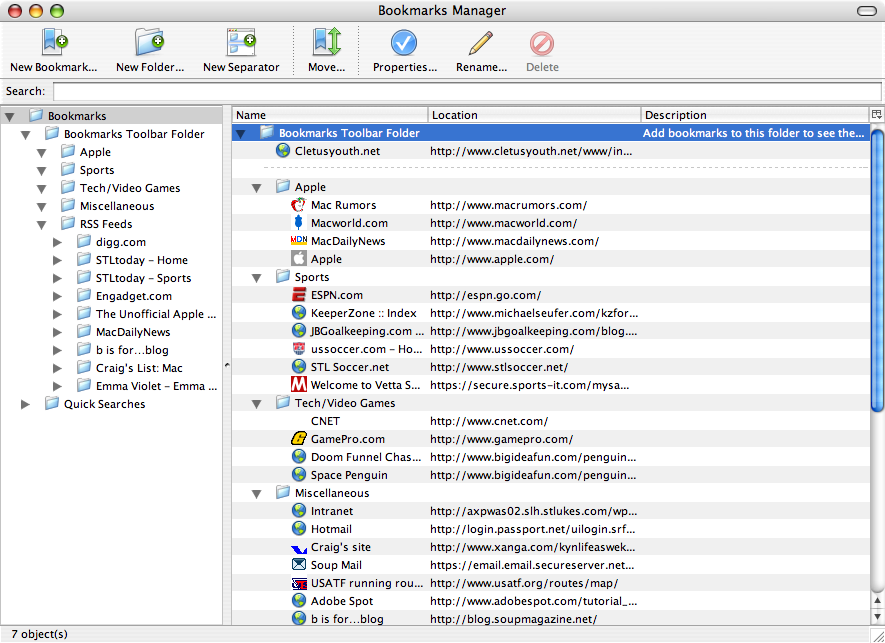Sort by the Name column header

[x=330, y=115]
